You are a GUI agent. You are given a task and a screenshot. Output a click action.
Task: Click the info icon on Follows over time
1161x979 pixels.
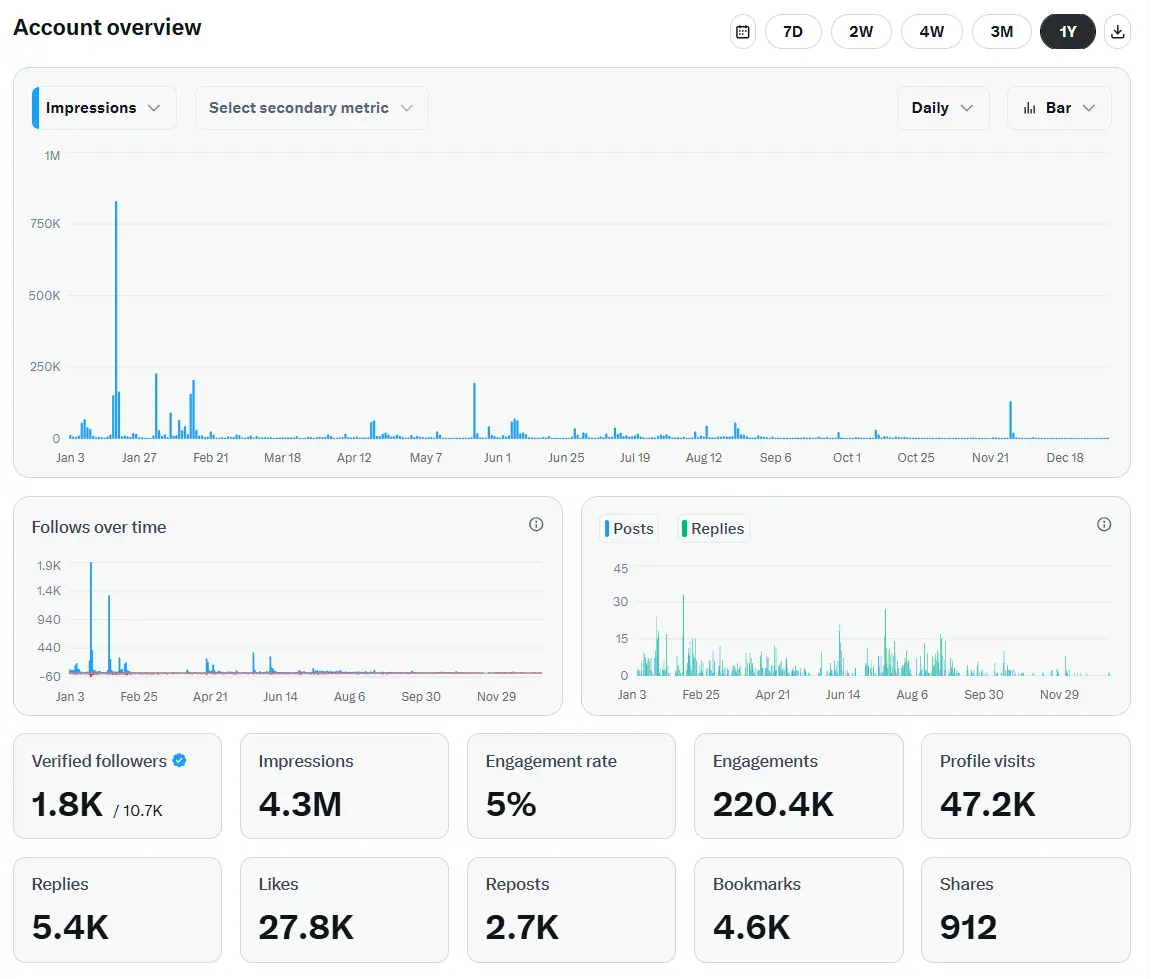tap(536, 524)
